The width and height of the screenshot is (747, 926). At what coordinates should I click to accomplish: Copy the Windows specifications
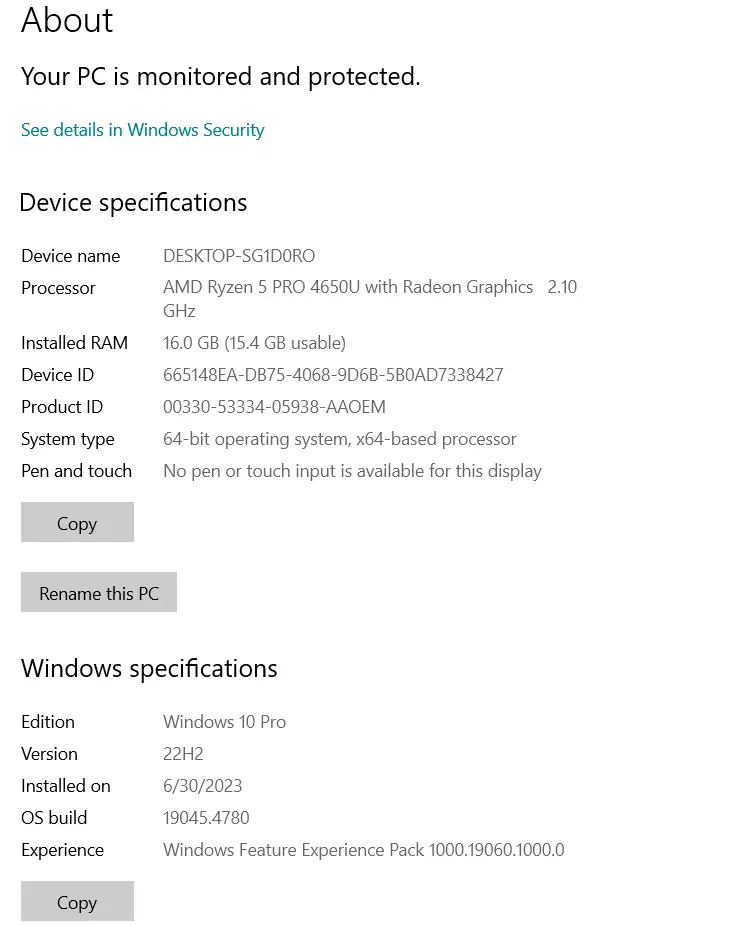pyautogui.click(x=77, y=902)
